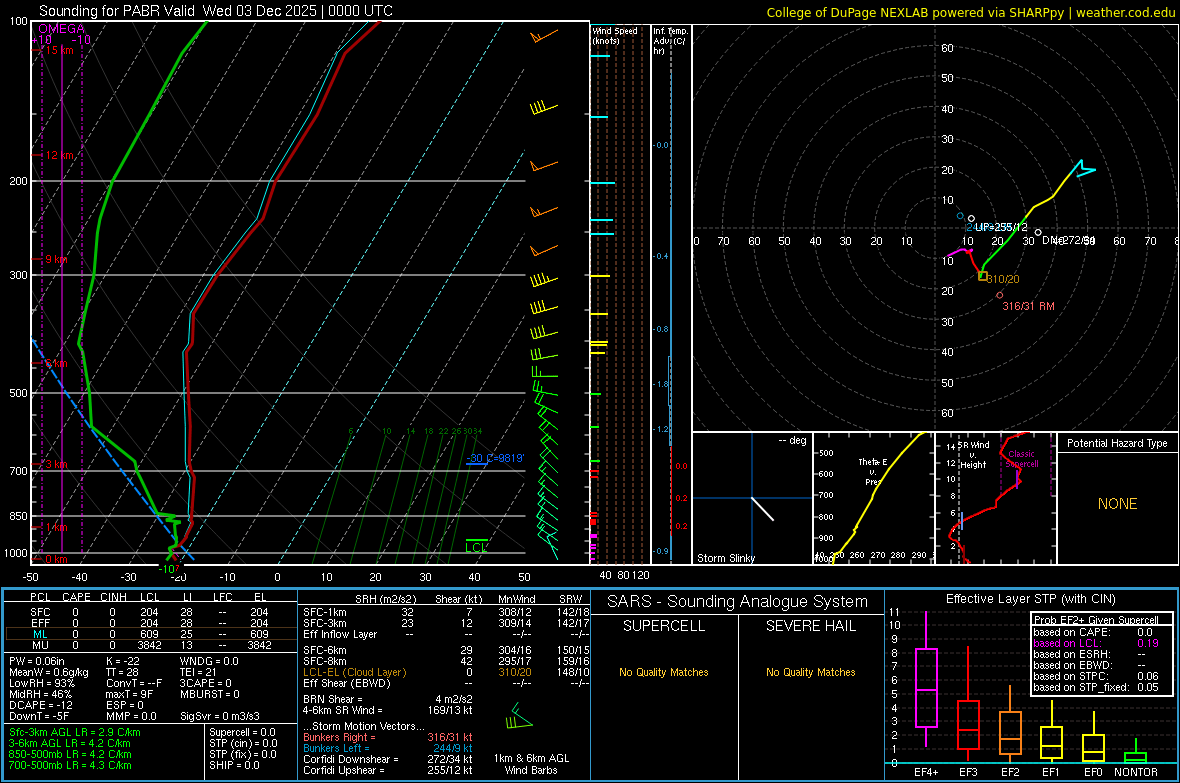
Task: Click the magenta 'OMEGA' label
Action: (61, 29)
